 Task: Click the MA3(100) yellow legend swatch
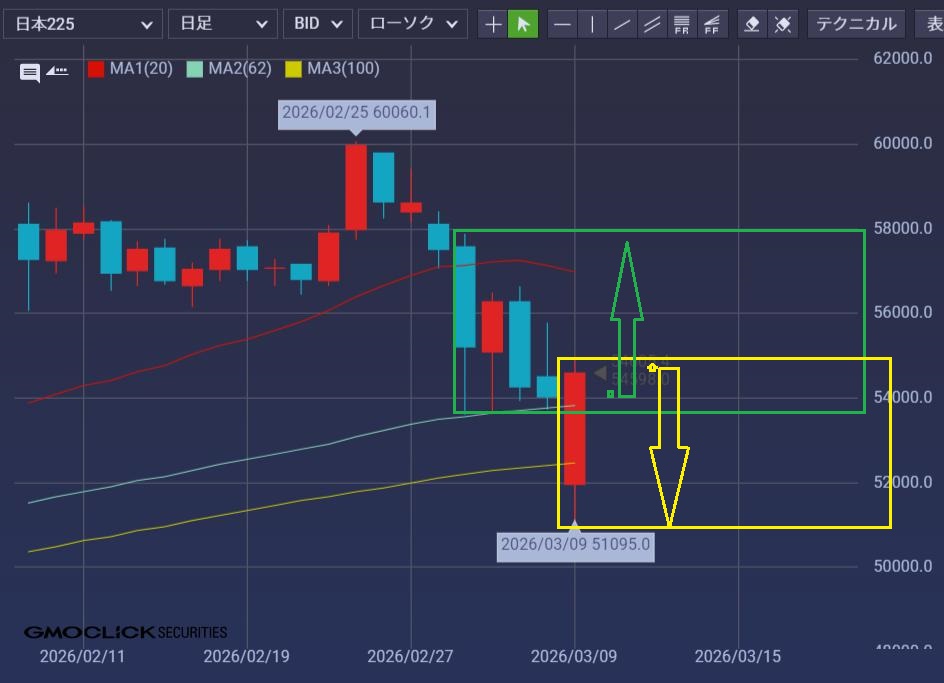tap(293, 69)
